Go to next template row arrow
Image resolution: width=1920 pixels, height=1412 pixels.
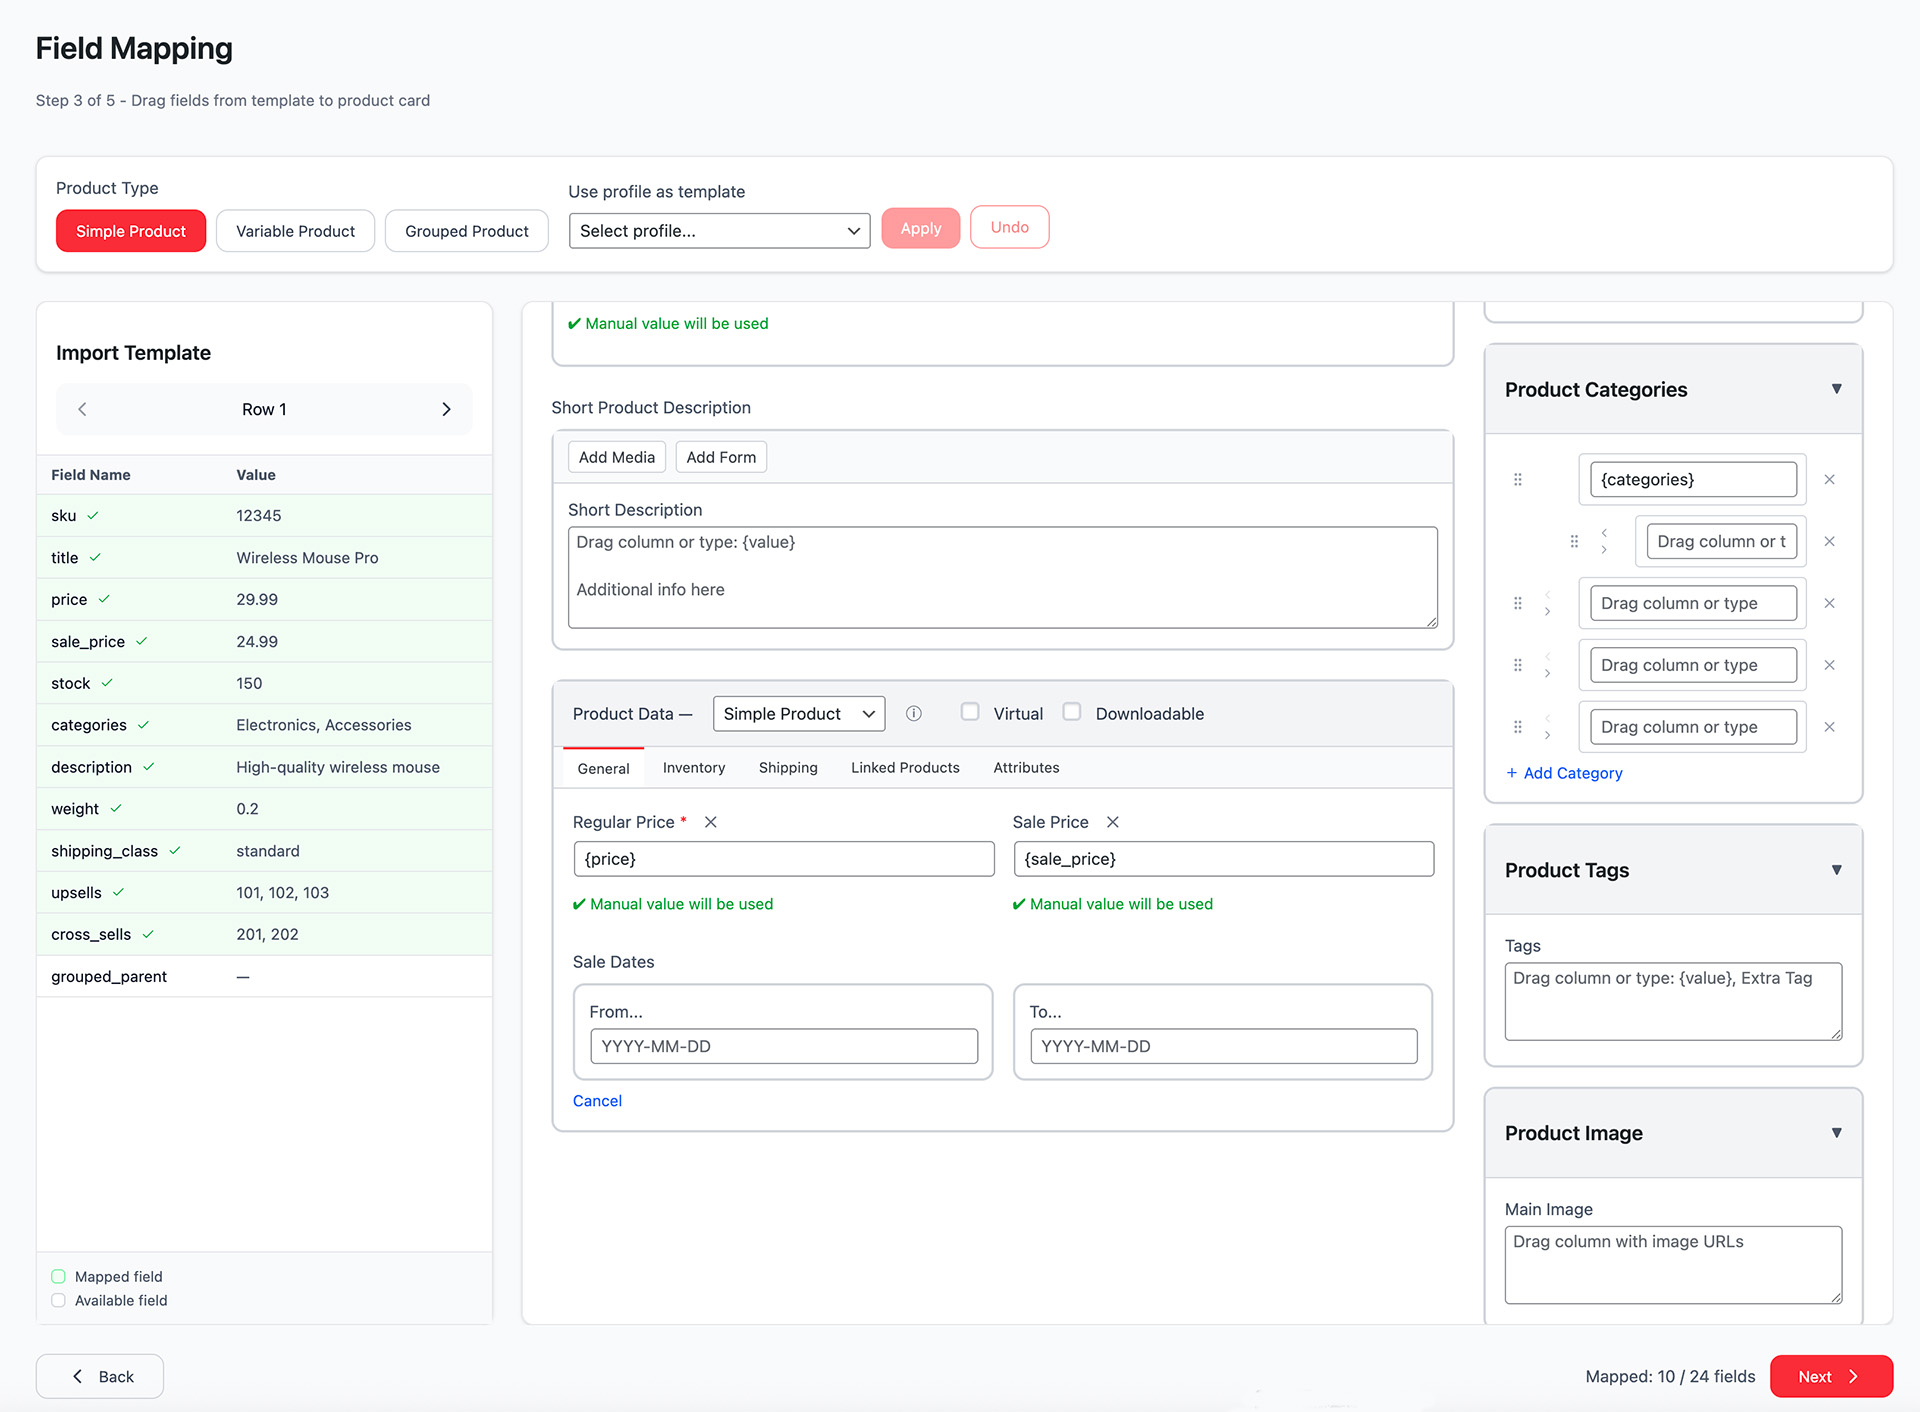(x=446, y=409)
